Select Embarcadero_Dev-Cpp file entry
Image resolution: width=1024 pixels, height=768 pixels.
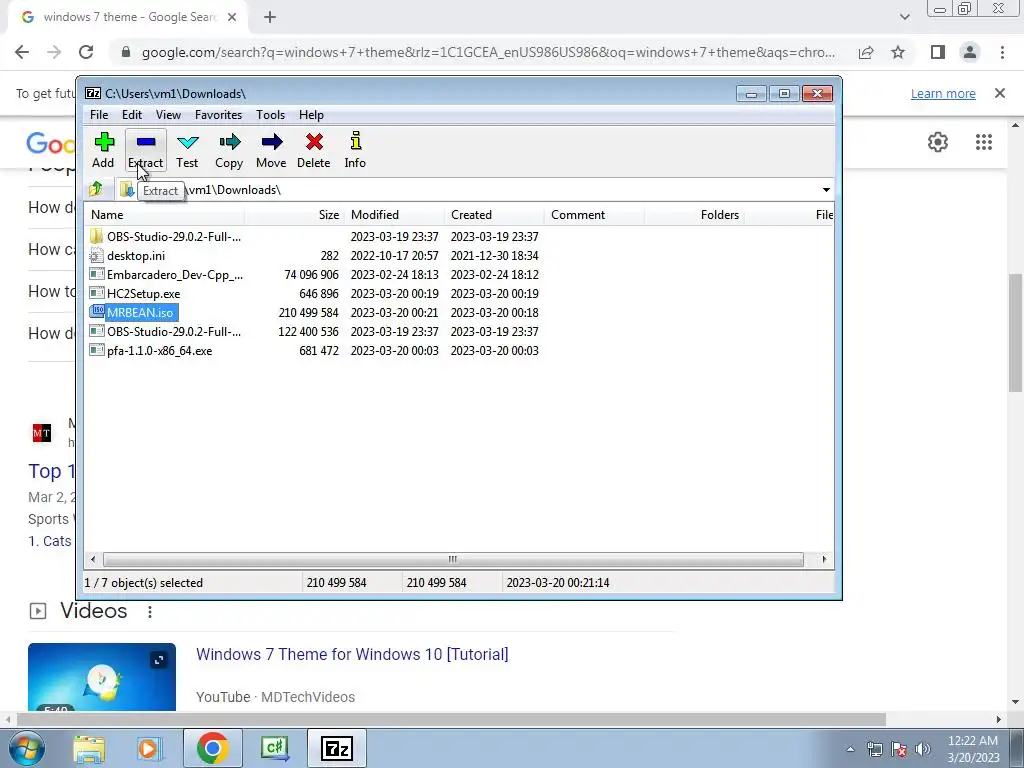166,274
